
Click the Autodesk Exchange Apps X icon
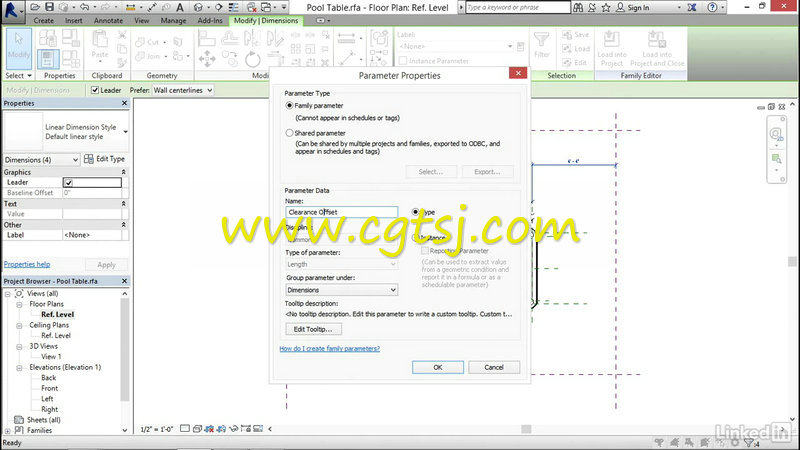(692, 7)
